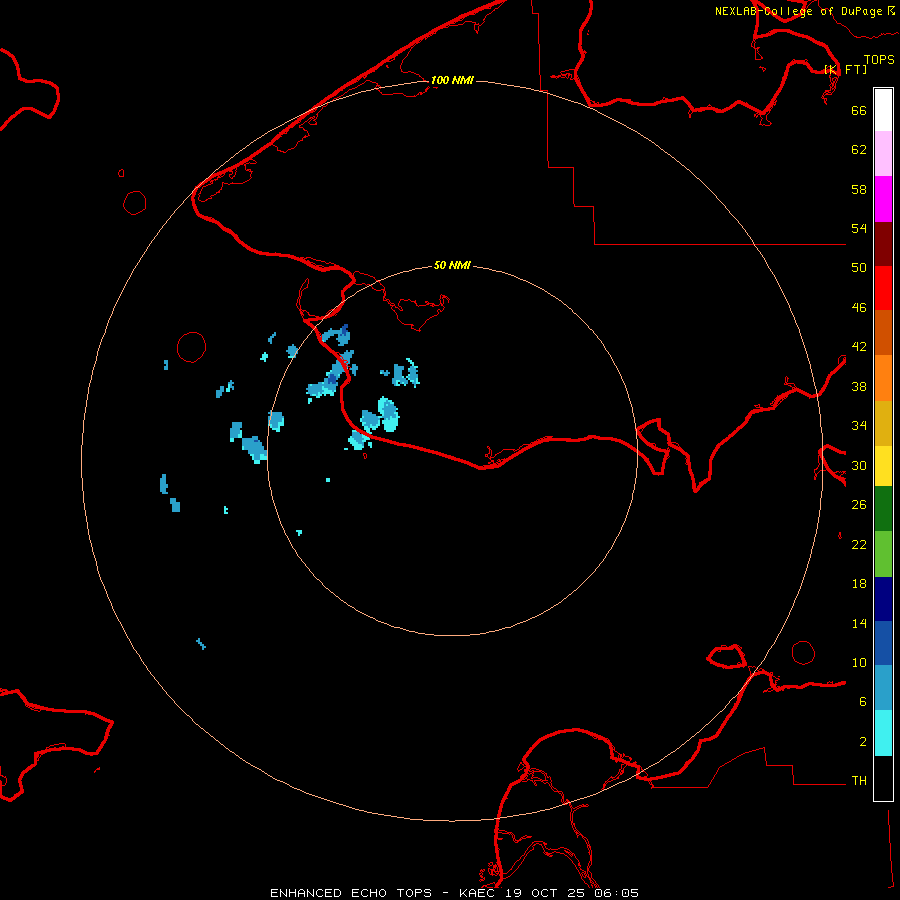
Task: Click the bright yellow legend swatch
Action: (x=883, y=466)
